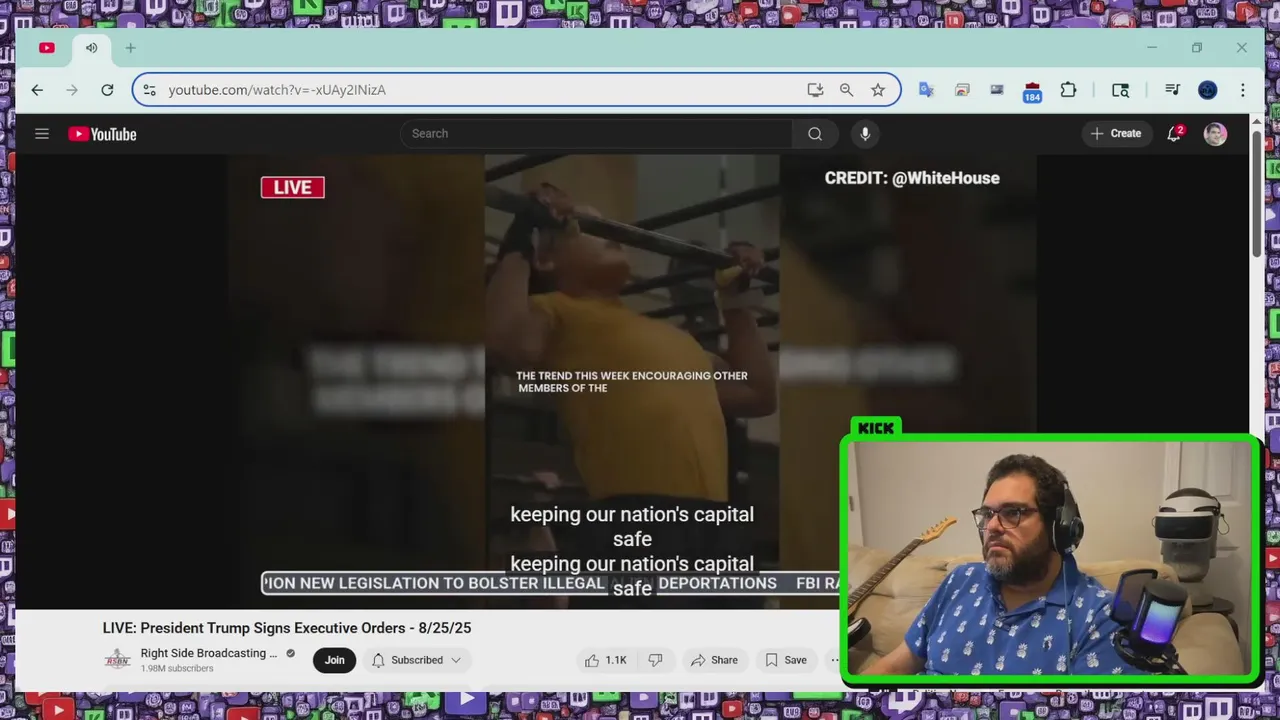Click the Join membership button

(334, 660)
